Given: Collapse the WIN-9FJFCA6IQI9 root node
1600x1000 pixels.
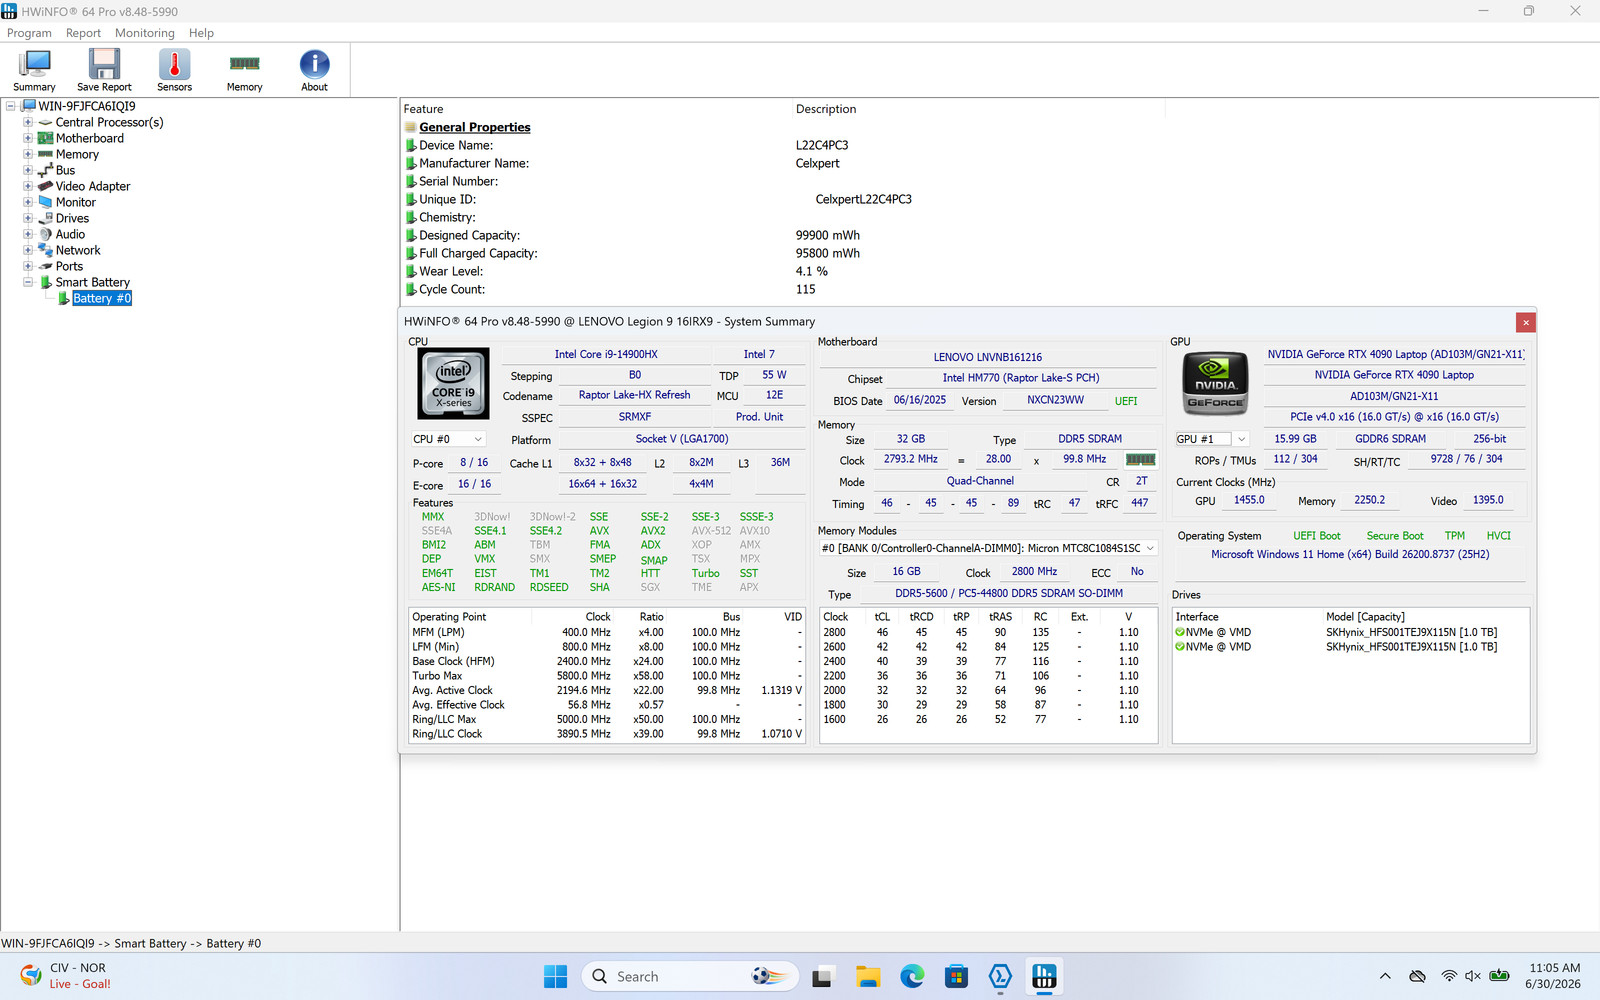Looking at the screenshot, I should 11,106.
